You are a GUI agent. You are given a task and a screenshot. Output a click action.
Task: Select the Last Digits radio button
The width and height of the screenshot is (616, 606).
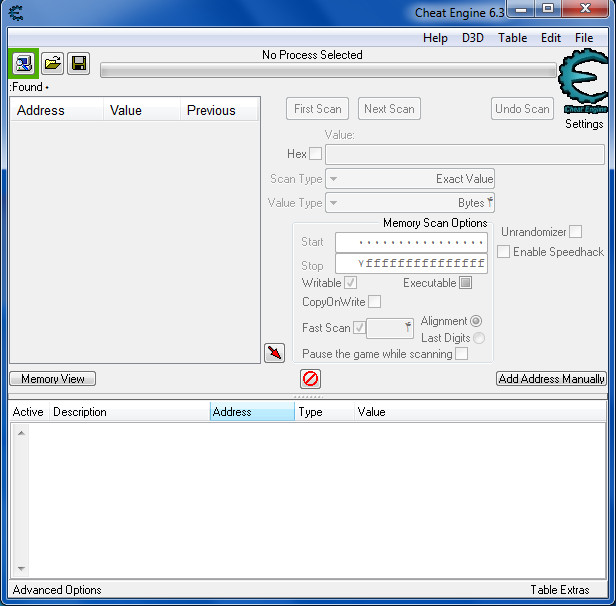(x=478, y=338)
